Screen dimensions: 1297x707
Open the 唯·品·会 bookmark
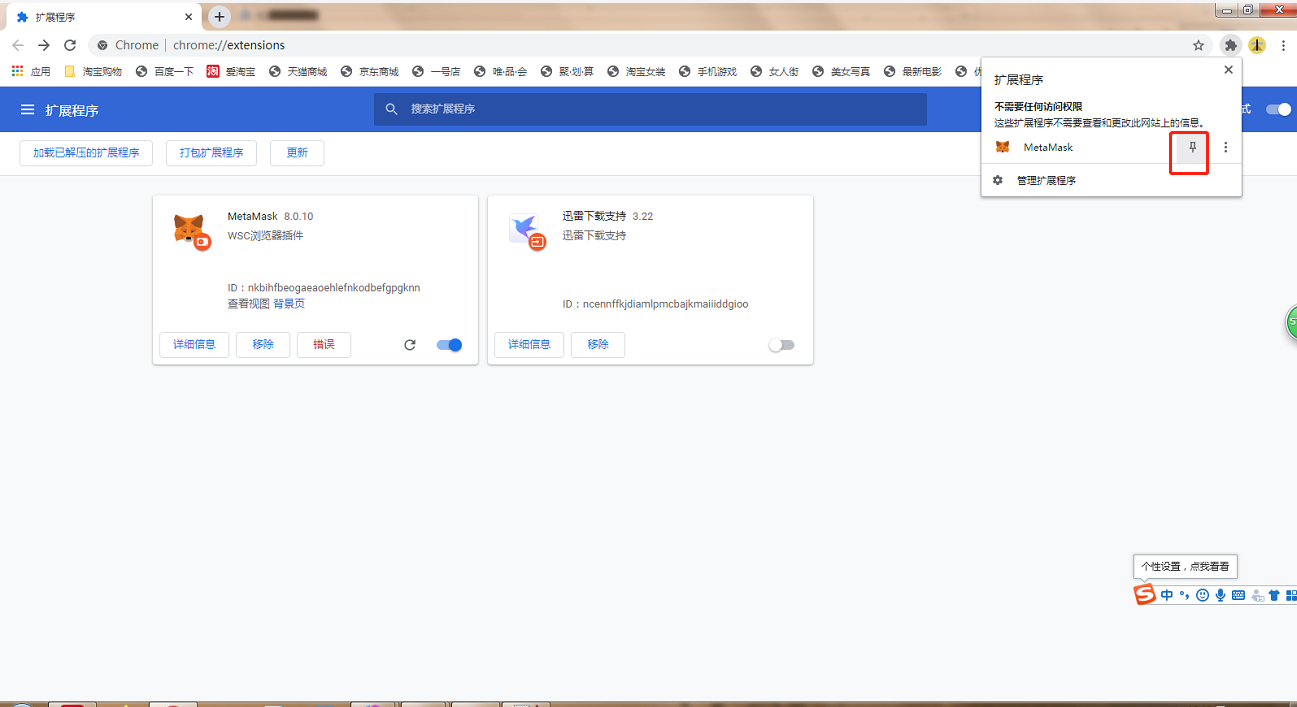pyautogui.click(x=501, y=72)
